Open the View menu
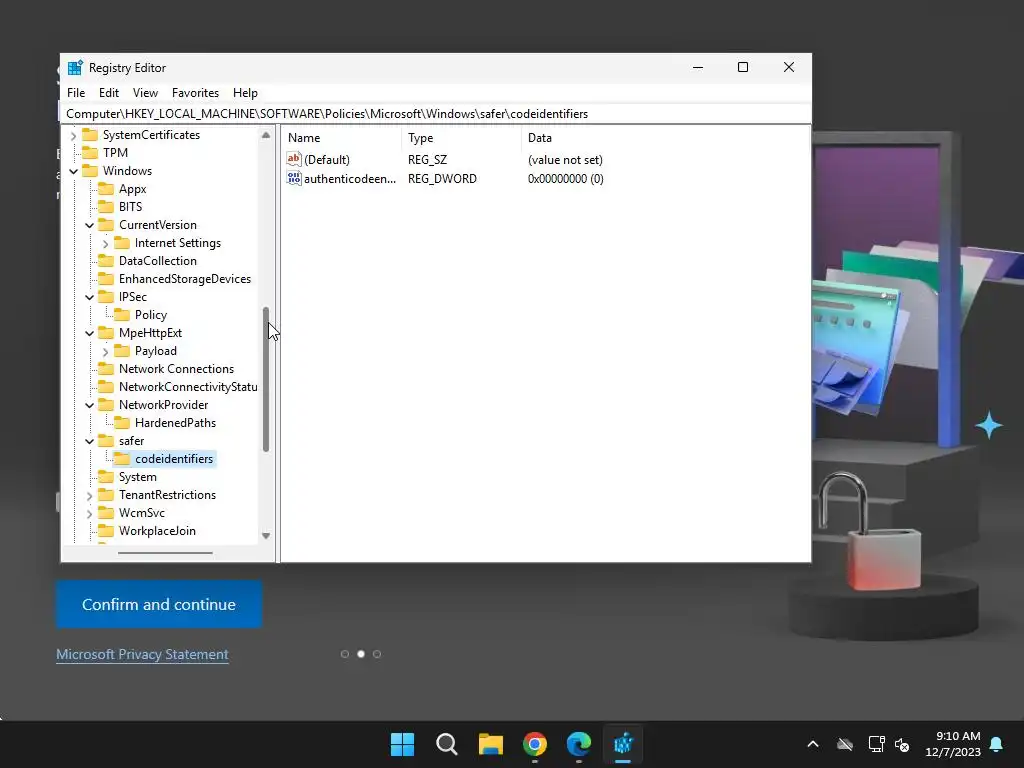Viewport: 1024px width, 768px height. point(145,93)
